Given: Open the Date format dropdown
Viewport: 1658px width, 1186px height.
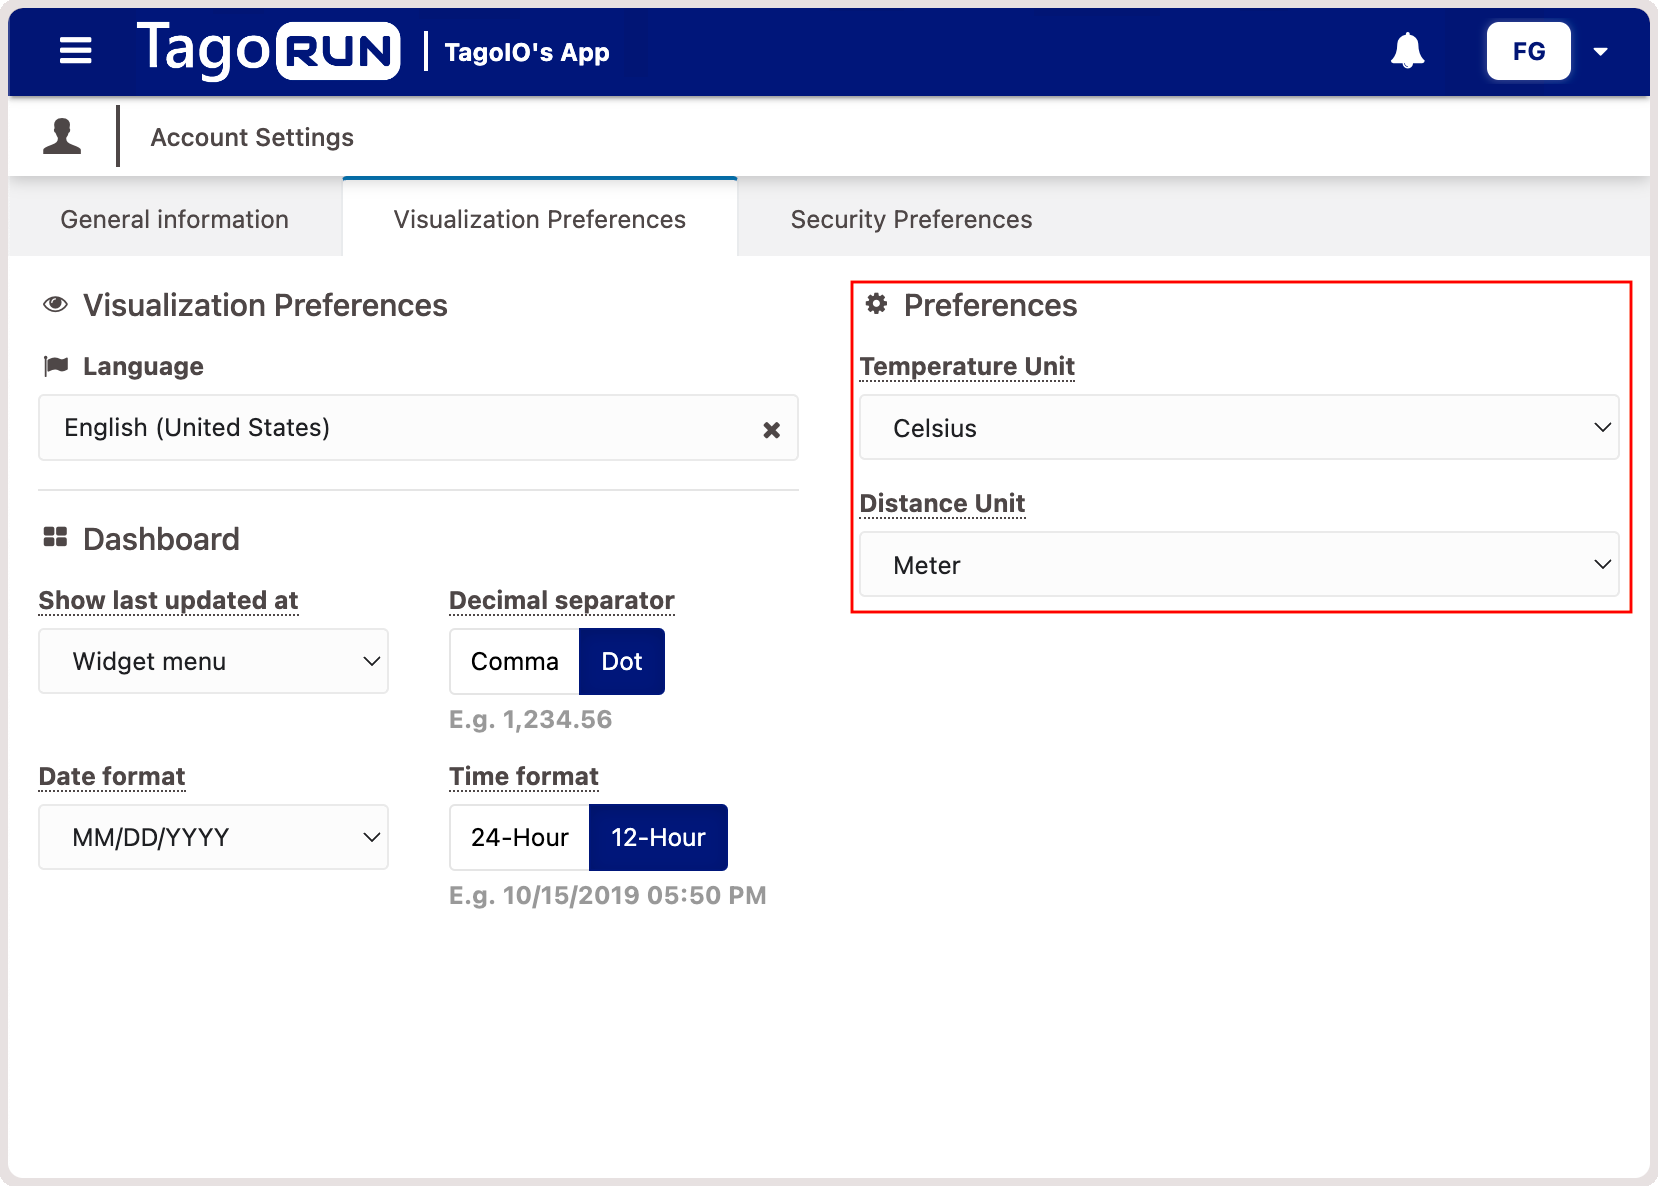Looking at the screenshot, I should pyautogui.click(x=213, y=837).
